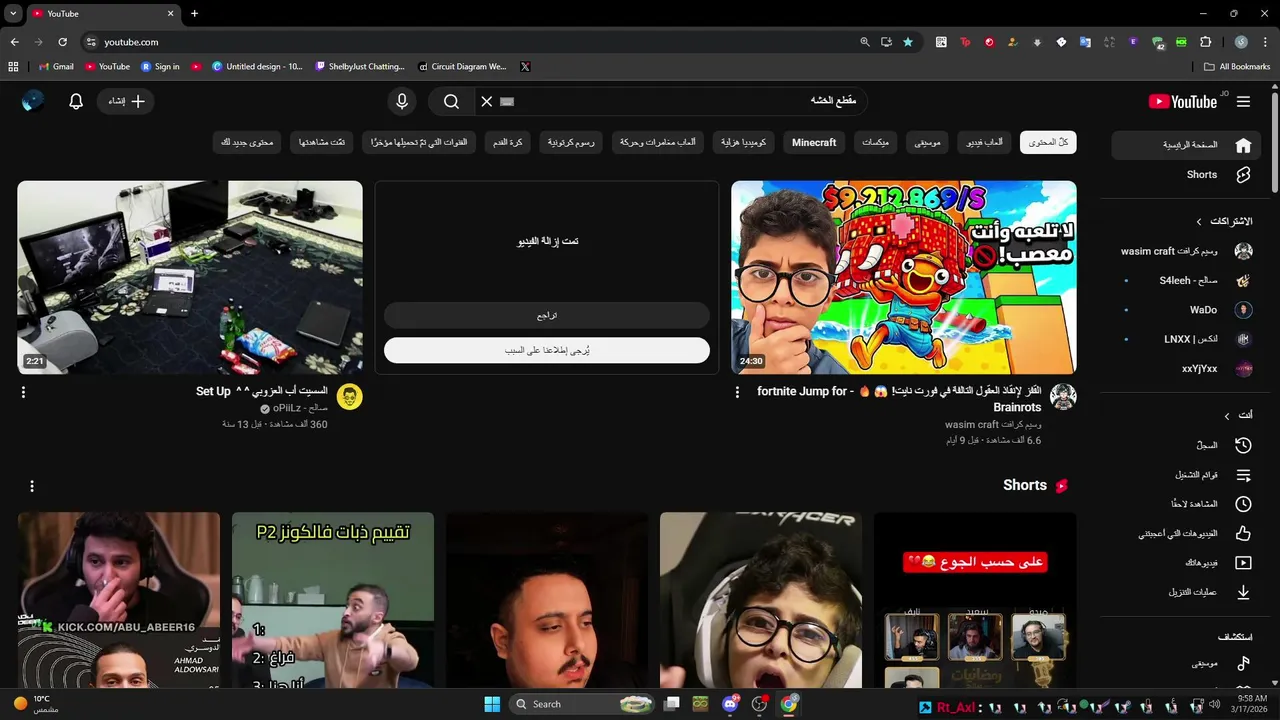1280x720 pixels.
Task: Click the address bar showing youtube.com
Action: point(470,42)
